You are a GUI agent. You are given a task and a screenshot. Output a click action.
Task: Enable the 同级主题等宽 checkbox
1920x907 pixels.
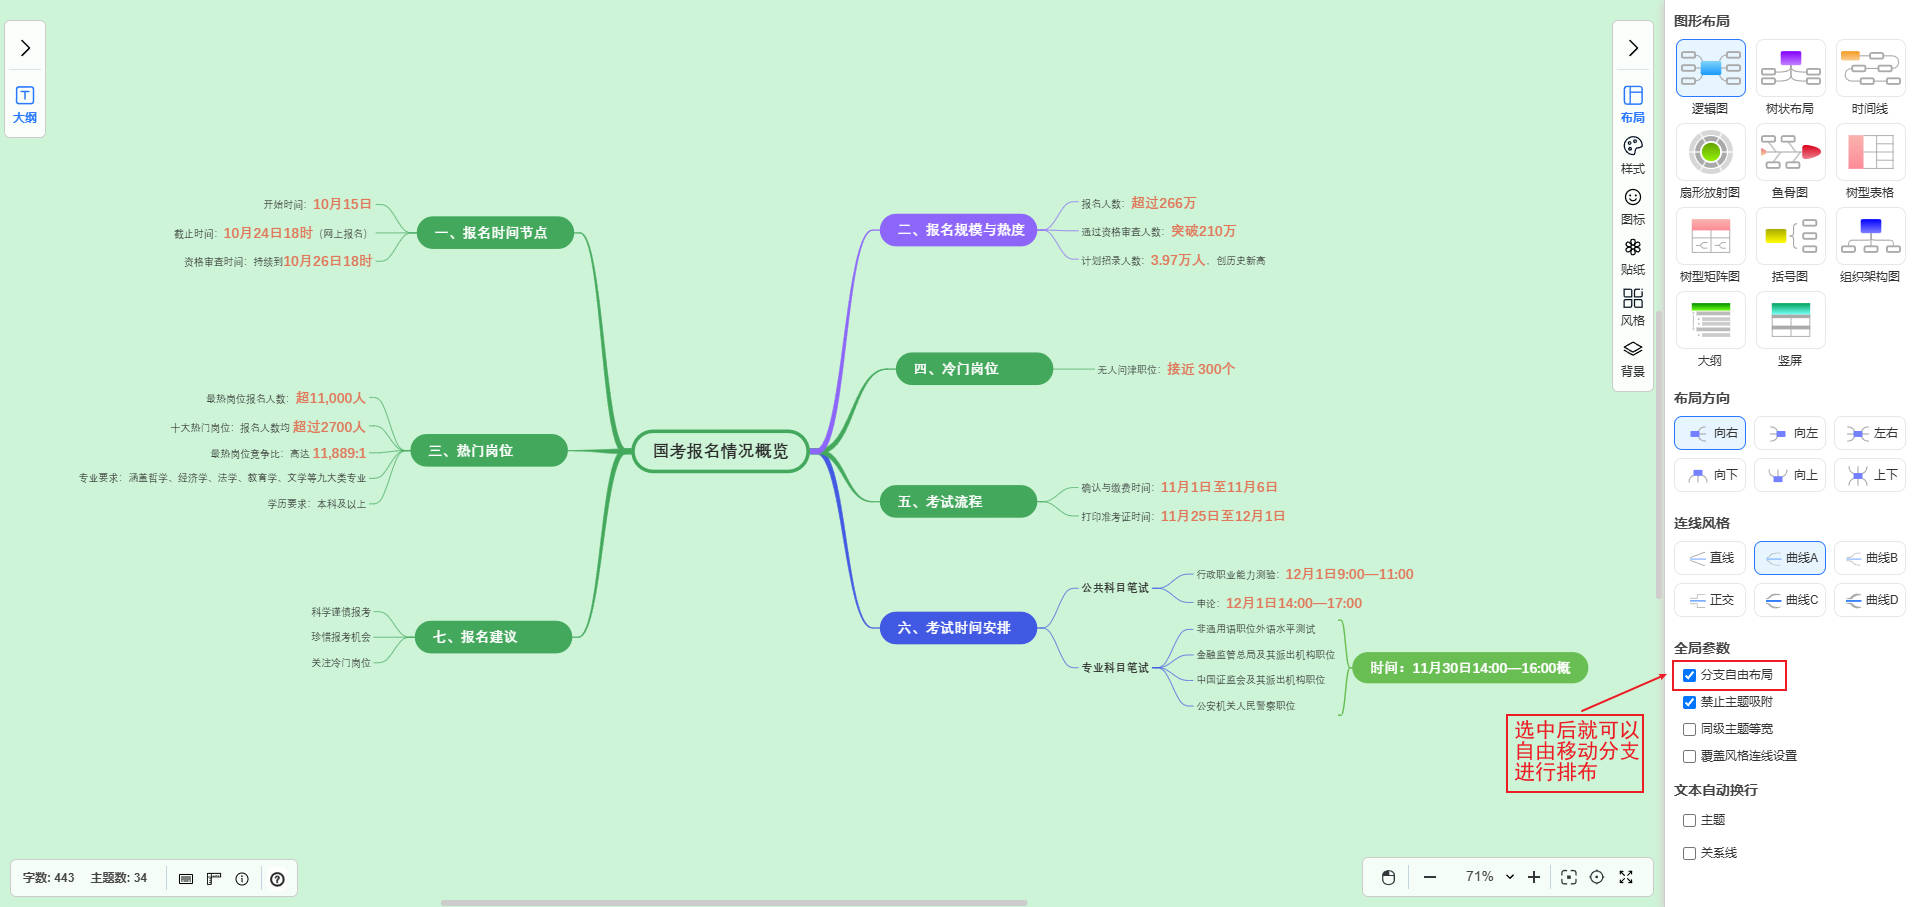[1689, 729]
